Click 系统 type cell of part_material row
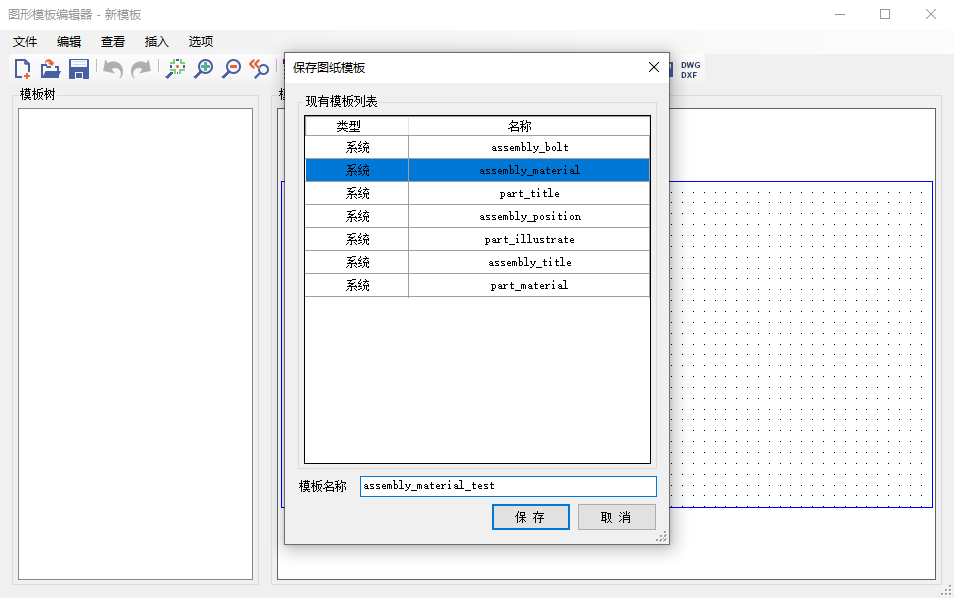This screenshot has height=598, width=954. tap(357, 285)
